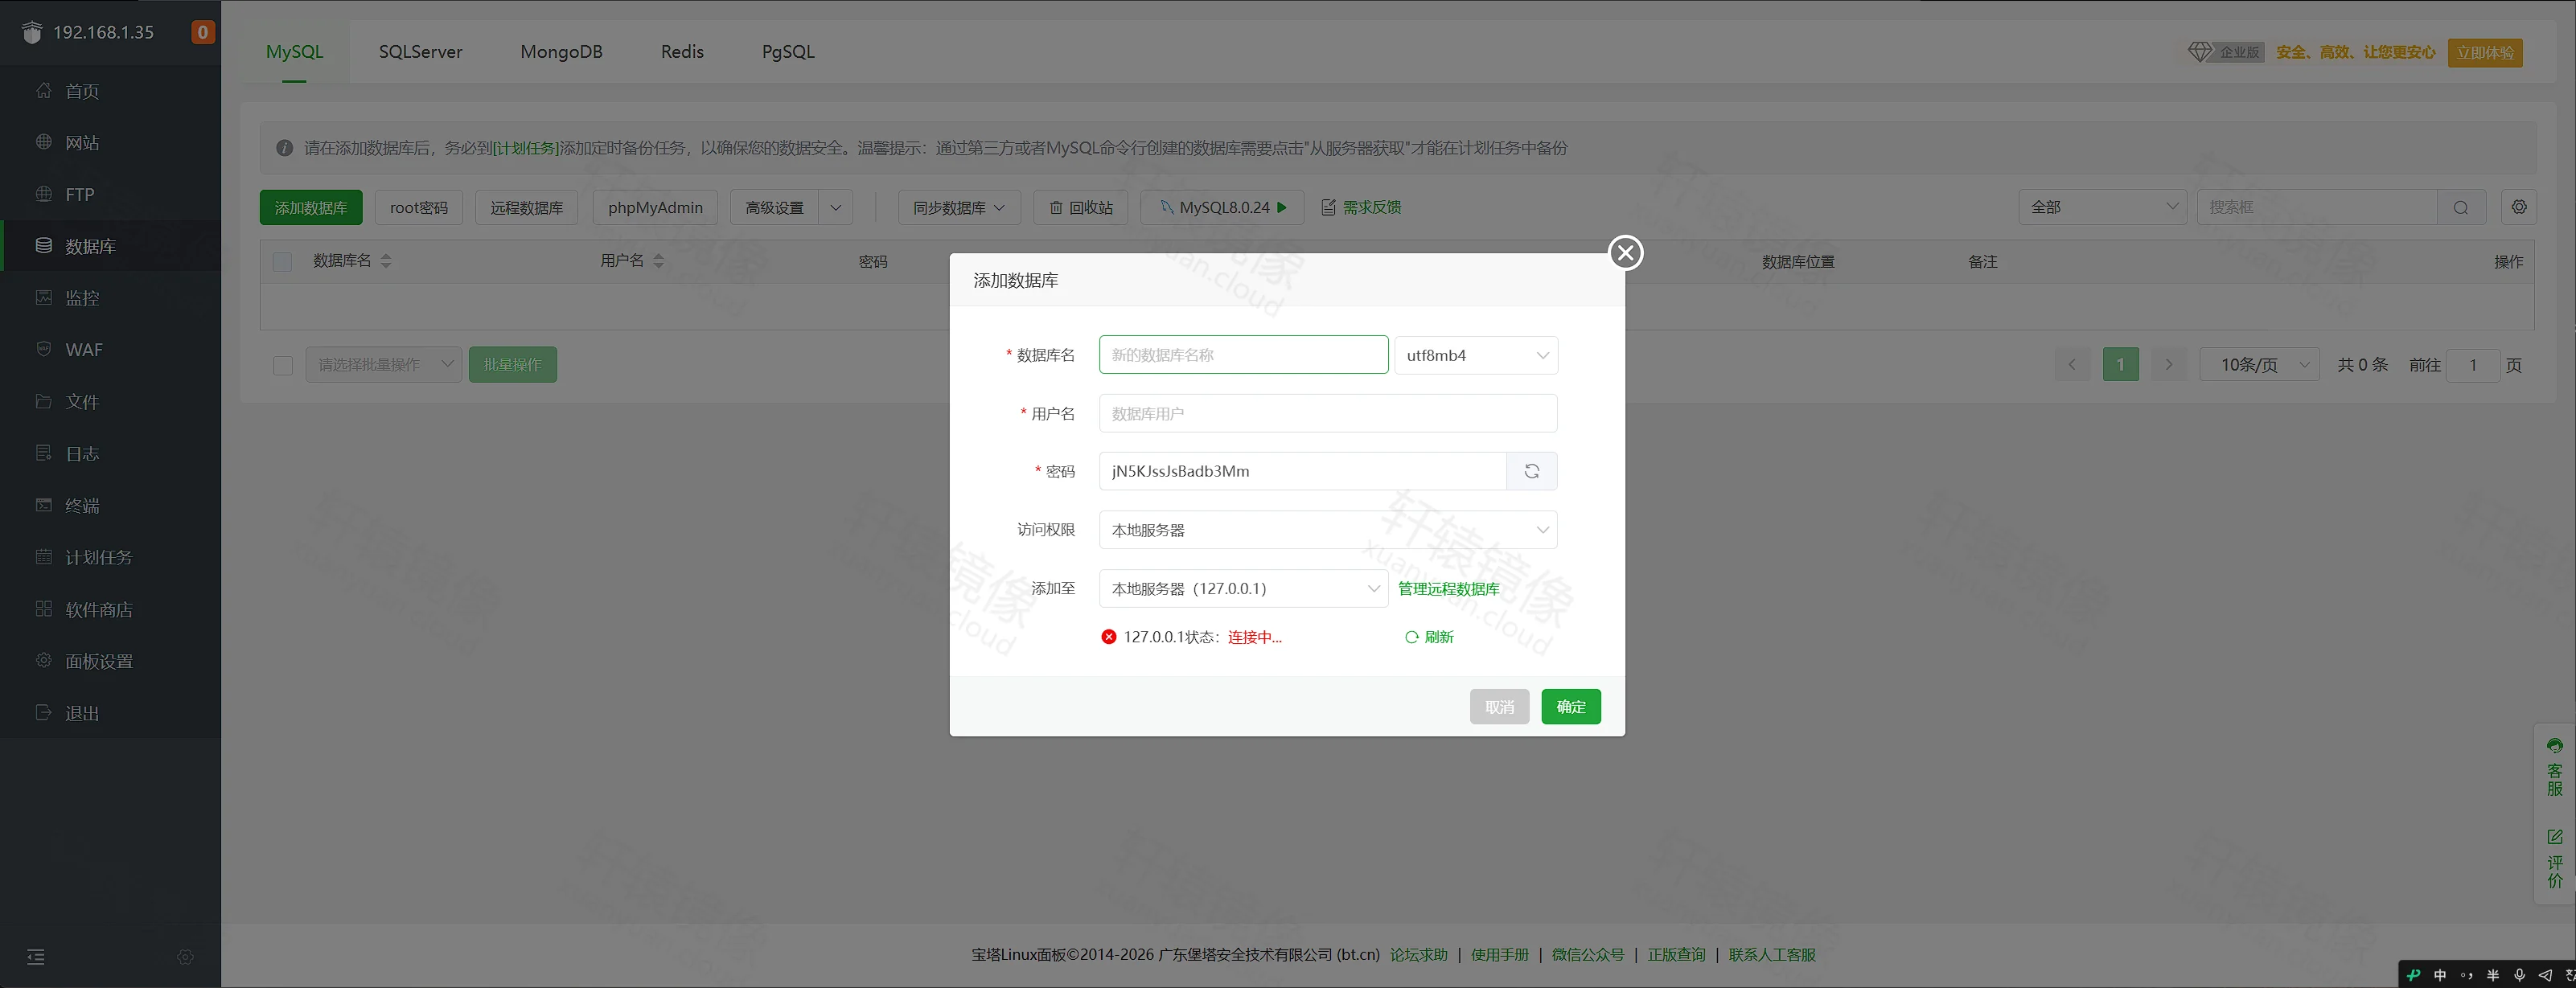Switch to MongoDB tab
Screen dimensions: 2576x988
[561, 52]
